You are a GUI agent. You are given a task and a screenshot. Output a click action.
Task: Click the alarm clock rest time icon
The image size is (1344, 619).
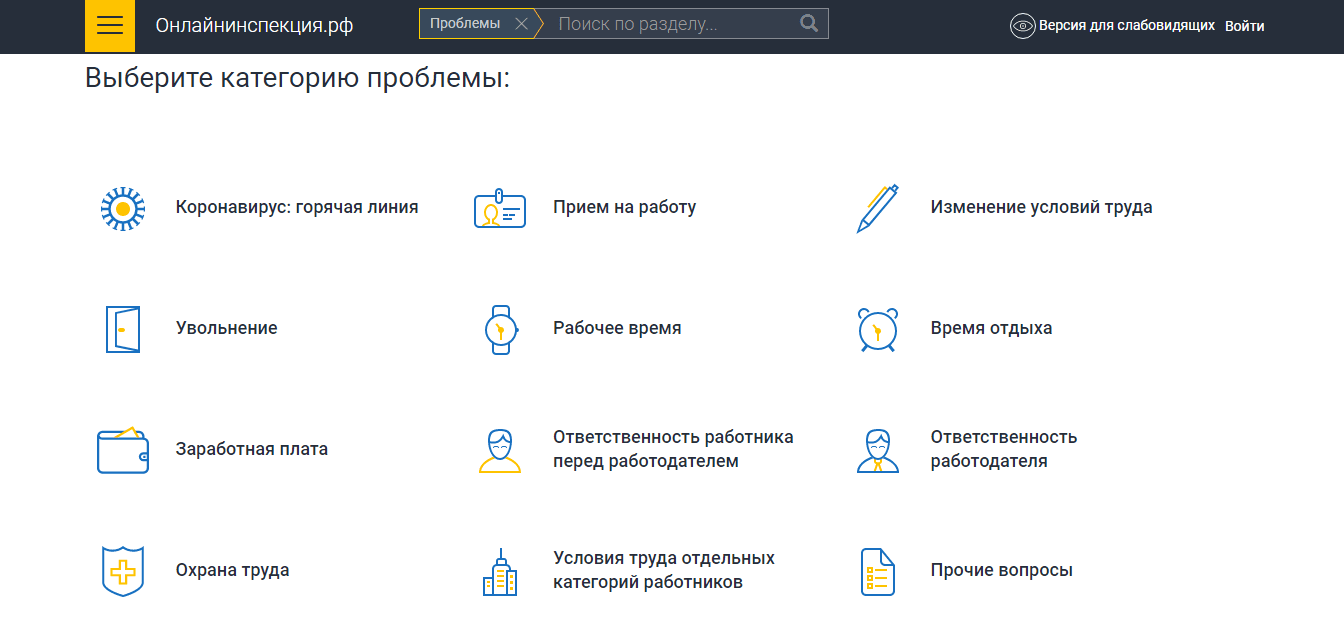[x=877, y=329]
